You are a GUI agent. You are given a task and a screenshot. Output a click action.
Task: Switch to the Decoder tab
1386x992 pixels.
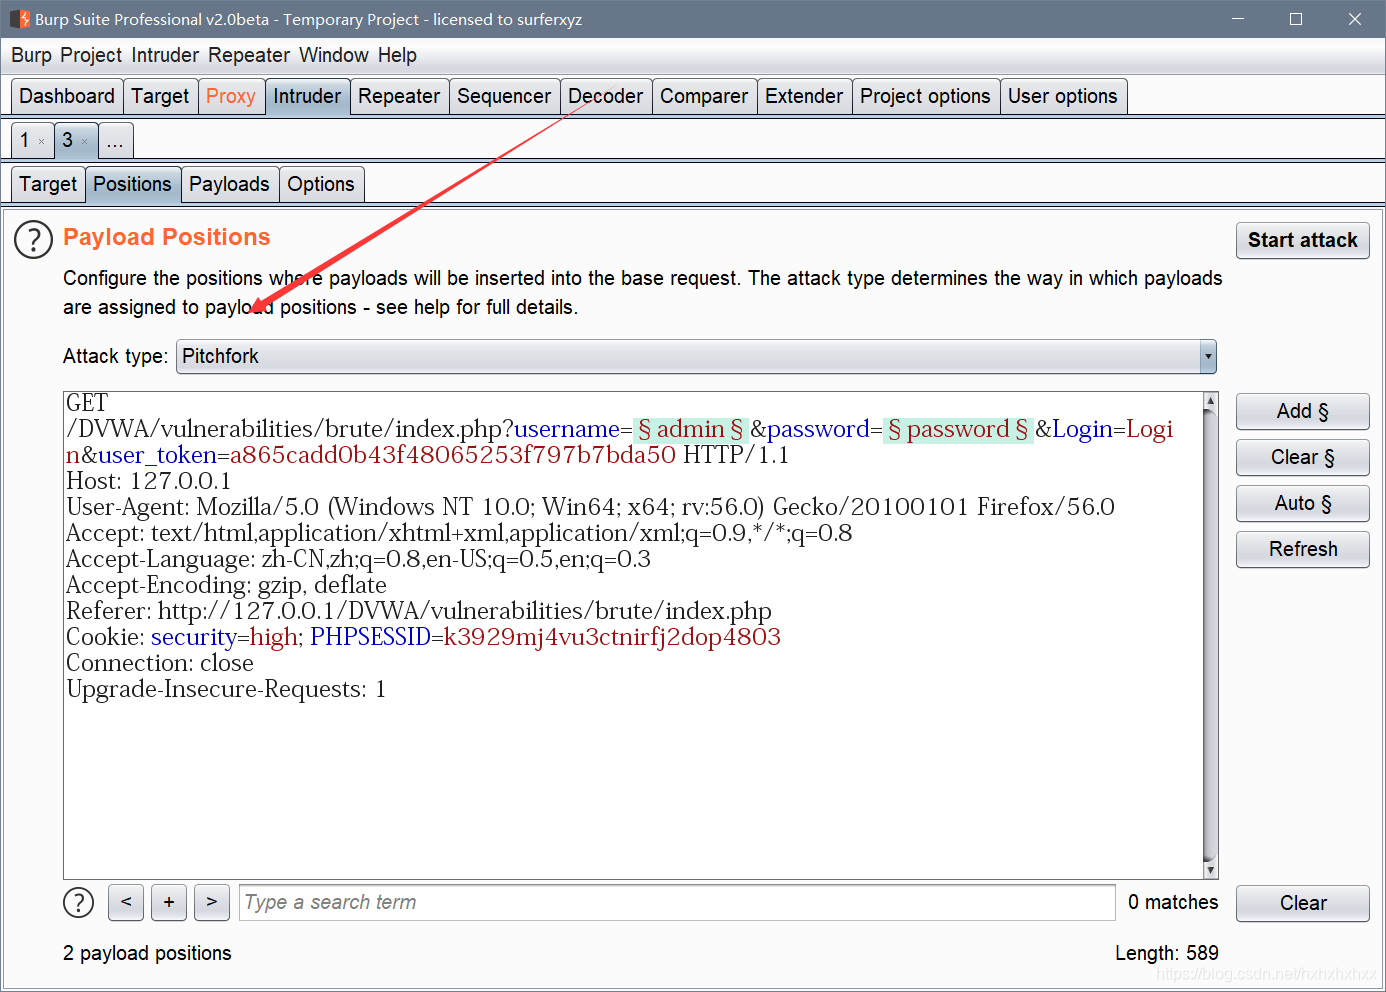606,96
